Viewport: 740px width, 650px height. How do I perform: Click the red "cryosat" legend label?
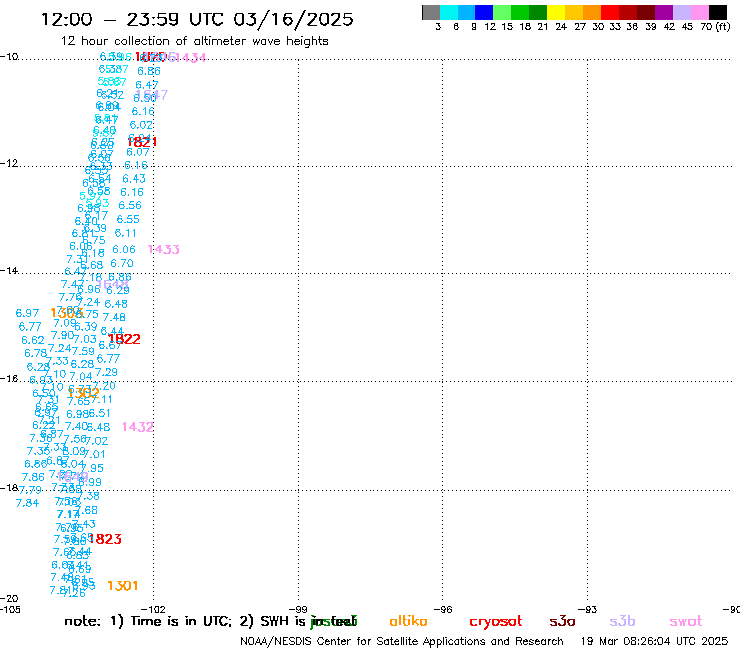[496, 621]
